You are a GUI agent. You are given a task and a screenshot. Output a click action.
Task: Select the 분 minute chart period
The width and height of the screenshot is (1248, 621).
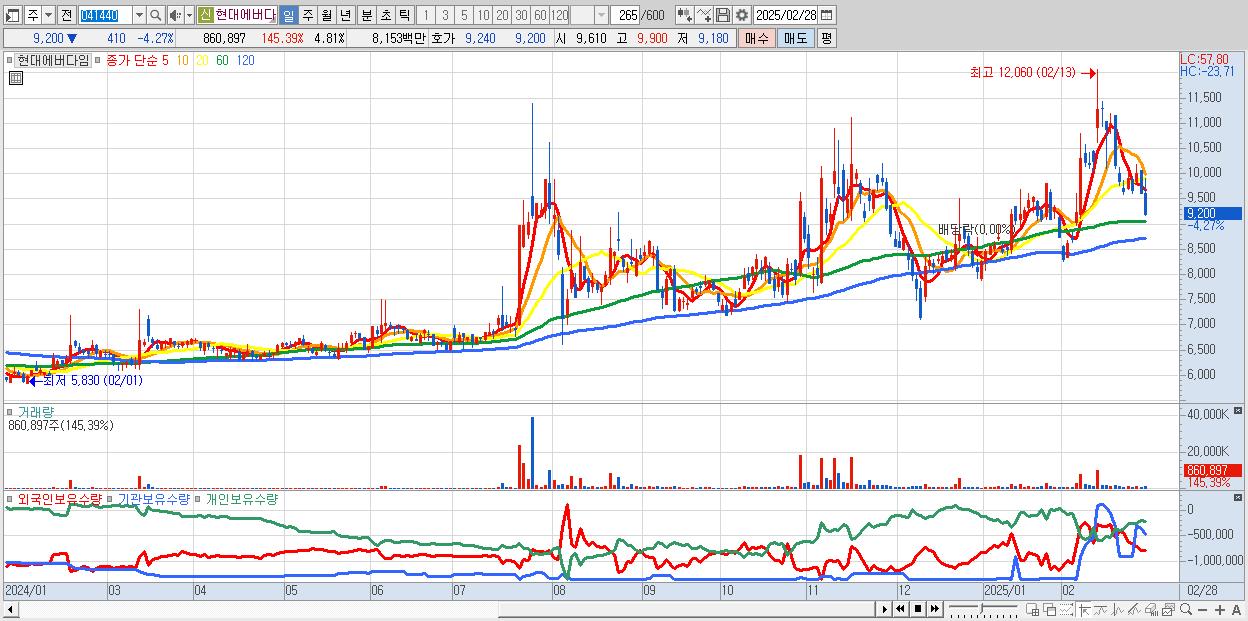click(x=366, y=15)
